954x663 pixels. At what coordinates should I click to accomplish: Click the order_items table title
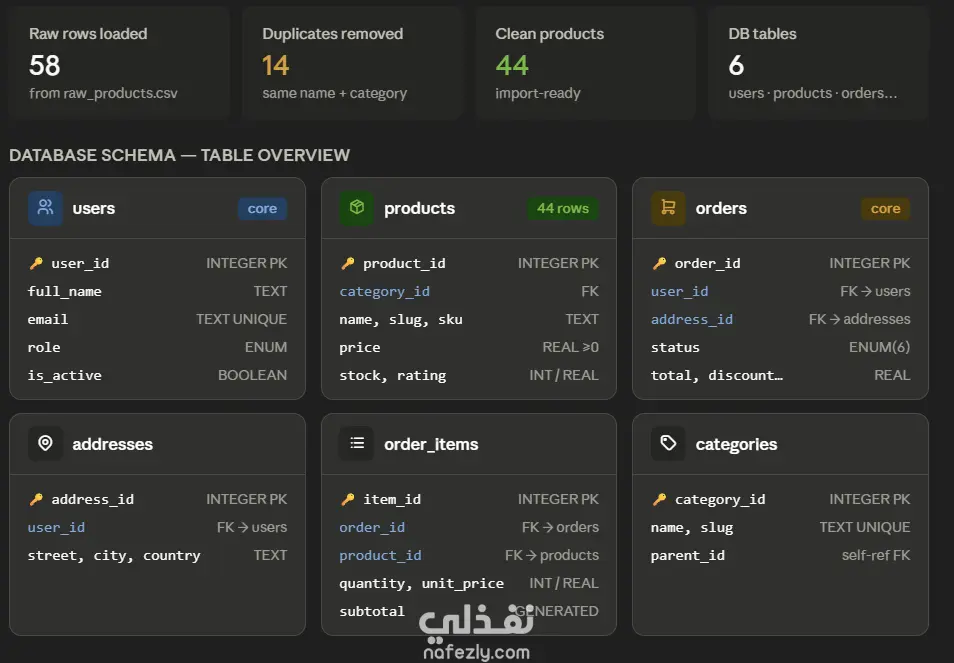(431, 444)
